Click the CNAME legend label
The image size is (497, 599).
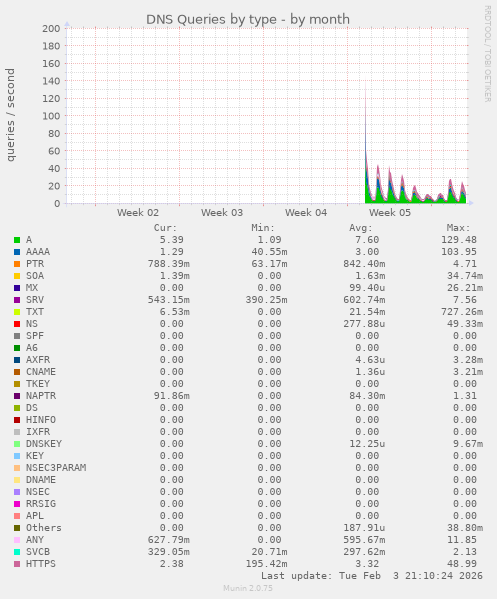tap(41, 372)
